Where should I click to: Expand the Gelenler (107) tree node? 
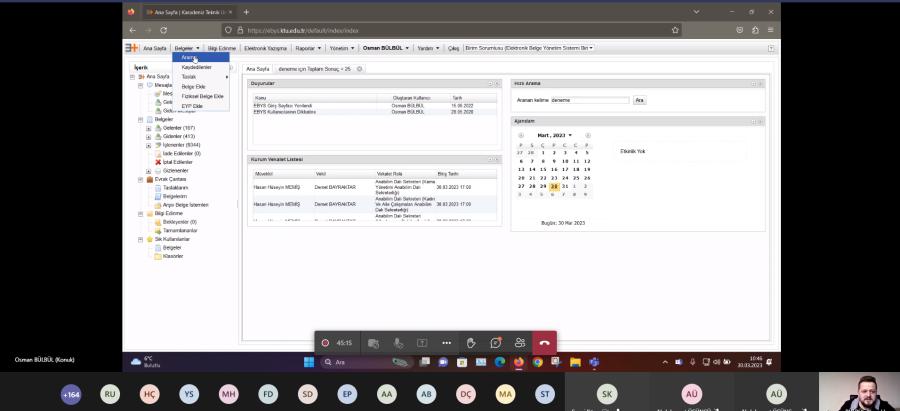149,128
